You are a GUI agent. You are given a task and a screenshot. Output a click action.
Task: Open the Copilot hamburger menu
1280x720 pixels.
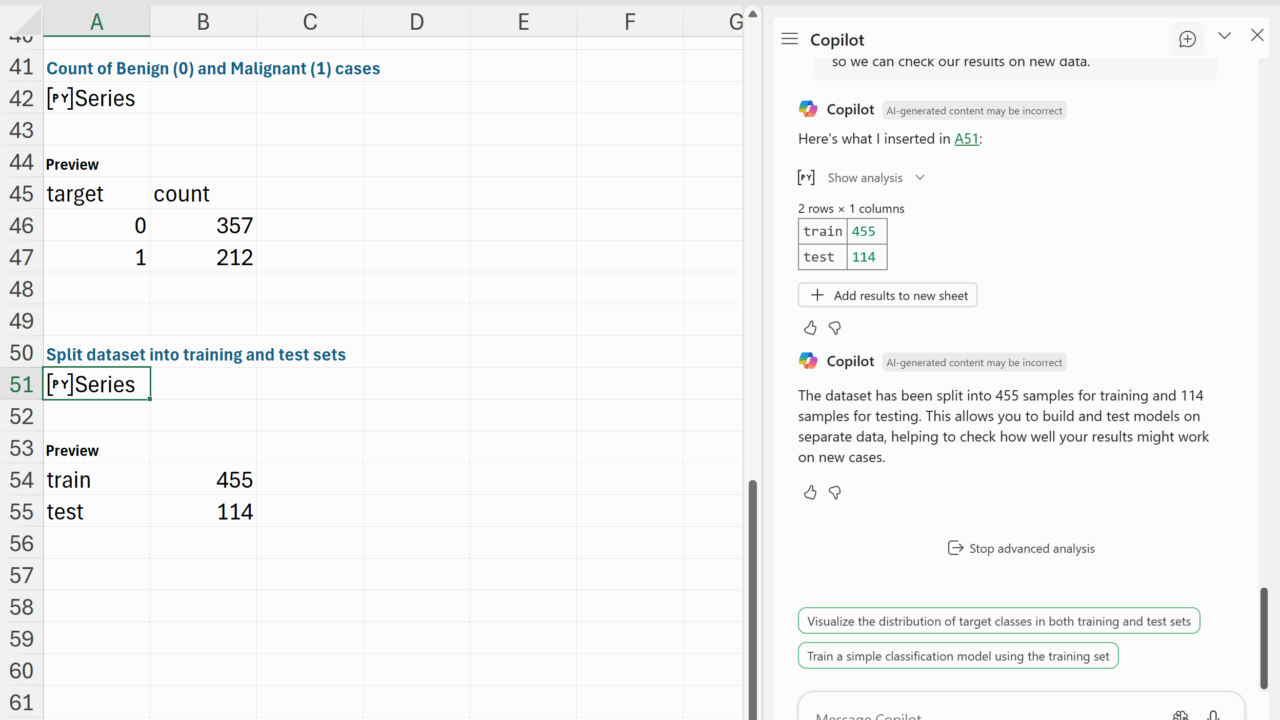coord(790,39)
